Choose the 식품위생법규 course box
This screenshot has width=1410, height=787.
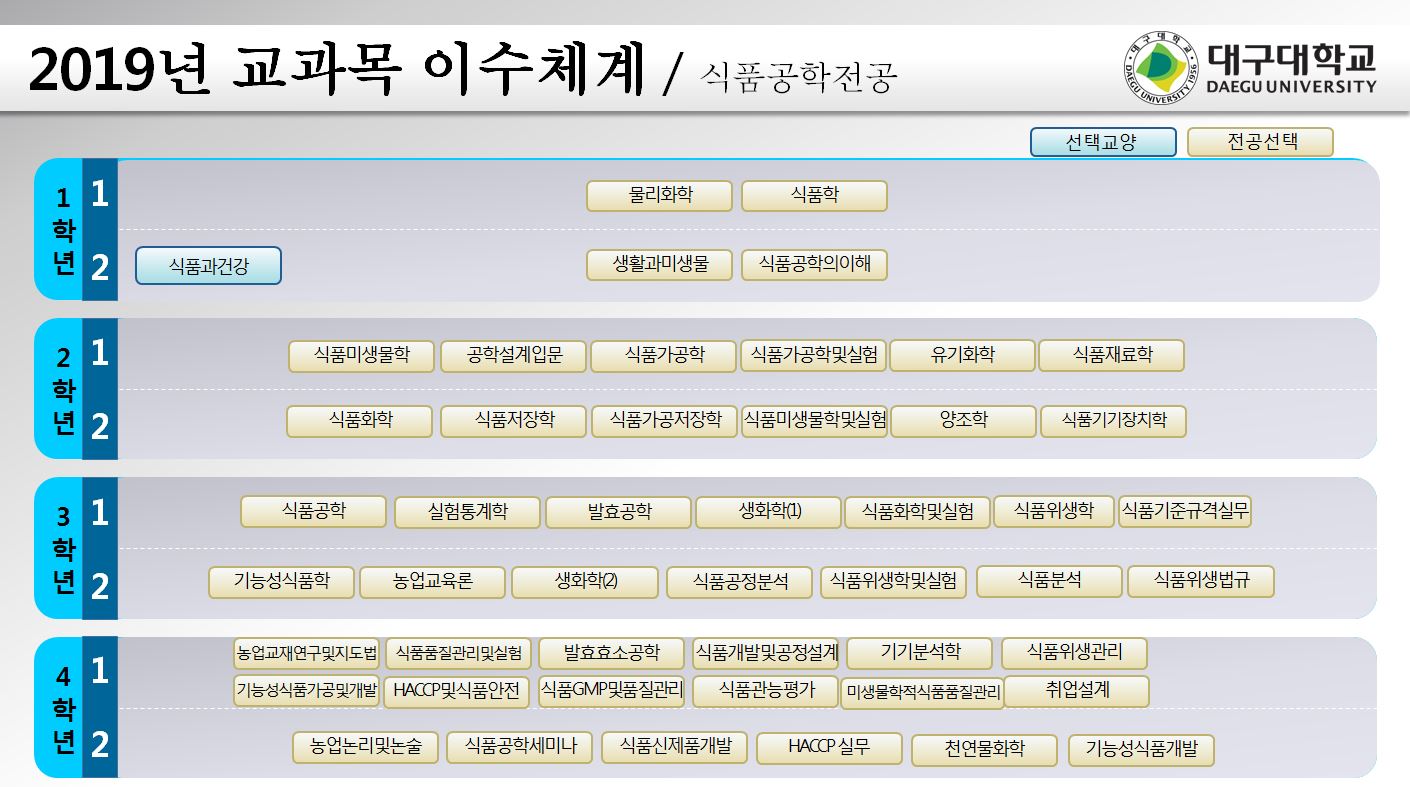(x=1200, y=581)
